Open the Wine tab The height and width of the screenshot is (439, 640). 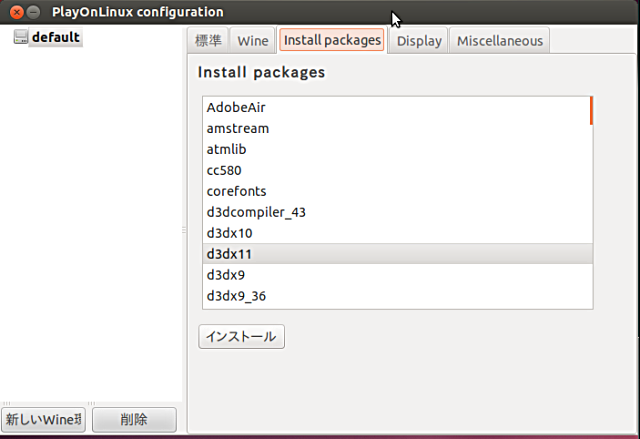[x=253, y=40]
